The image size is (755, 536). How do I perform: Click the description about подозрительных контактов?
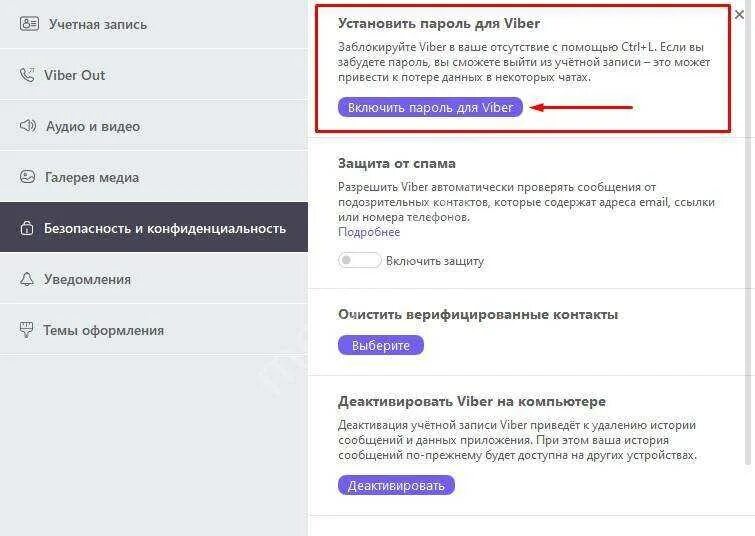click(526, 202)
